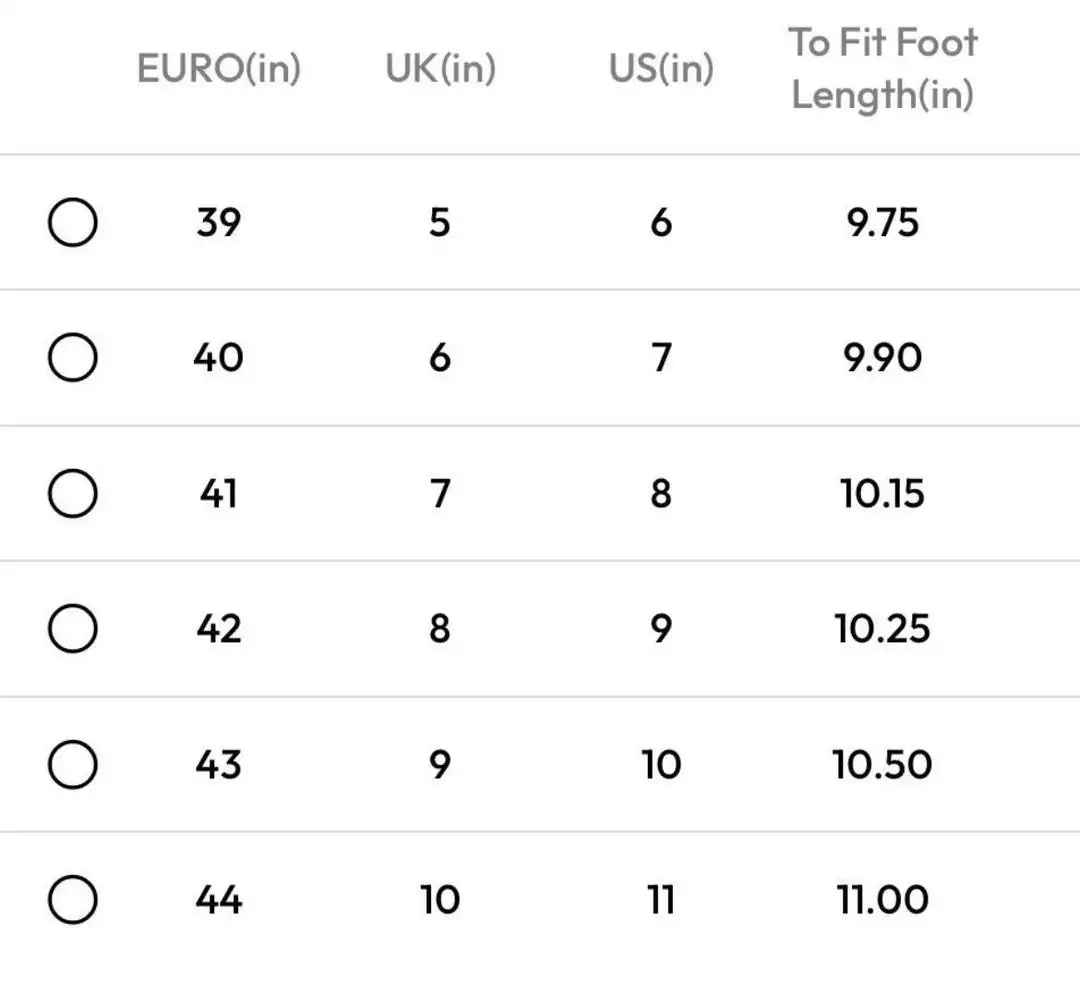Click the US(in) column header

(x=661, y=69)
